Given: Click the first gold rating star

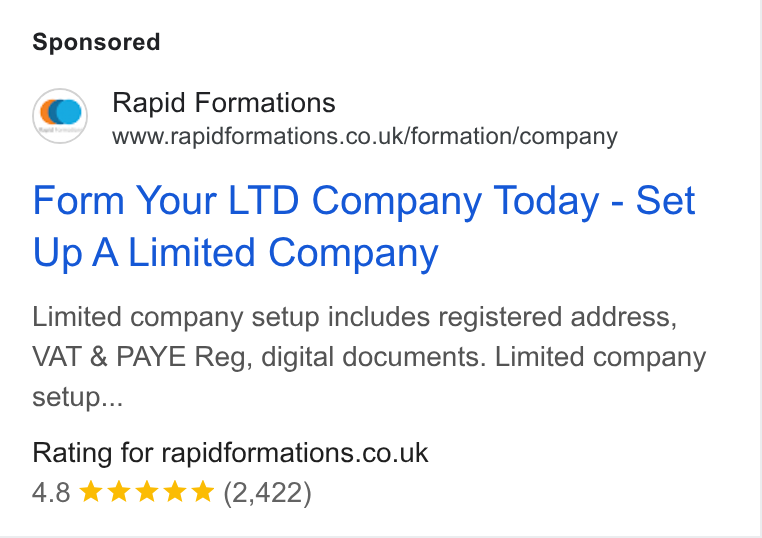Looking at the screenshot, I should click(x=90, y=491).
